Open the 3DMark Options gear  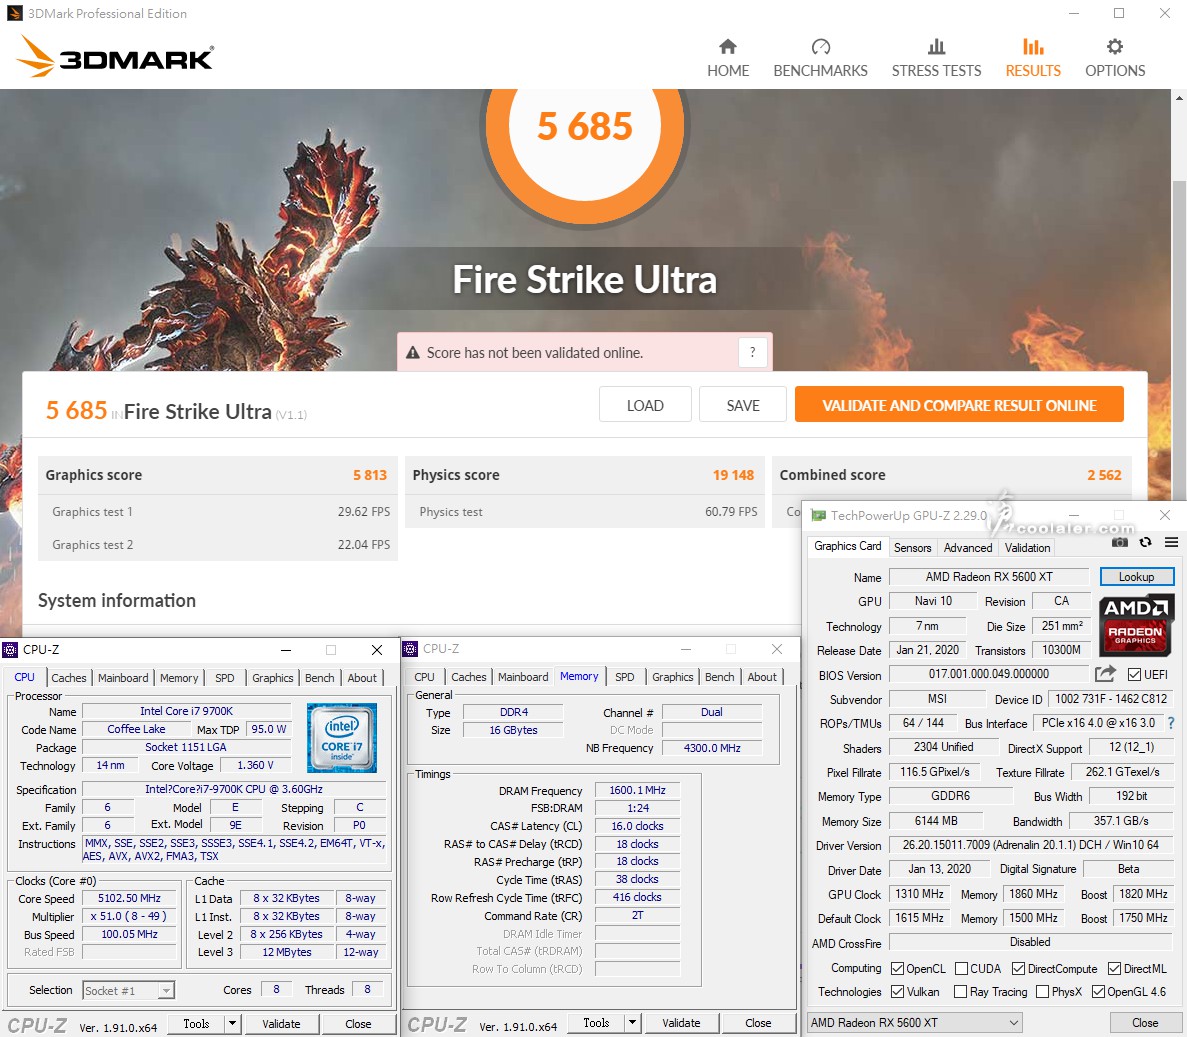coord(1114,58)
